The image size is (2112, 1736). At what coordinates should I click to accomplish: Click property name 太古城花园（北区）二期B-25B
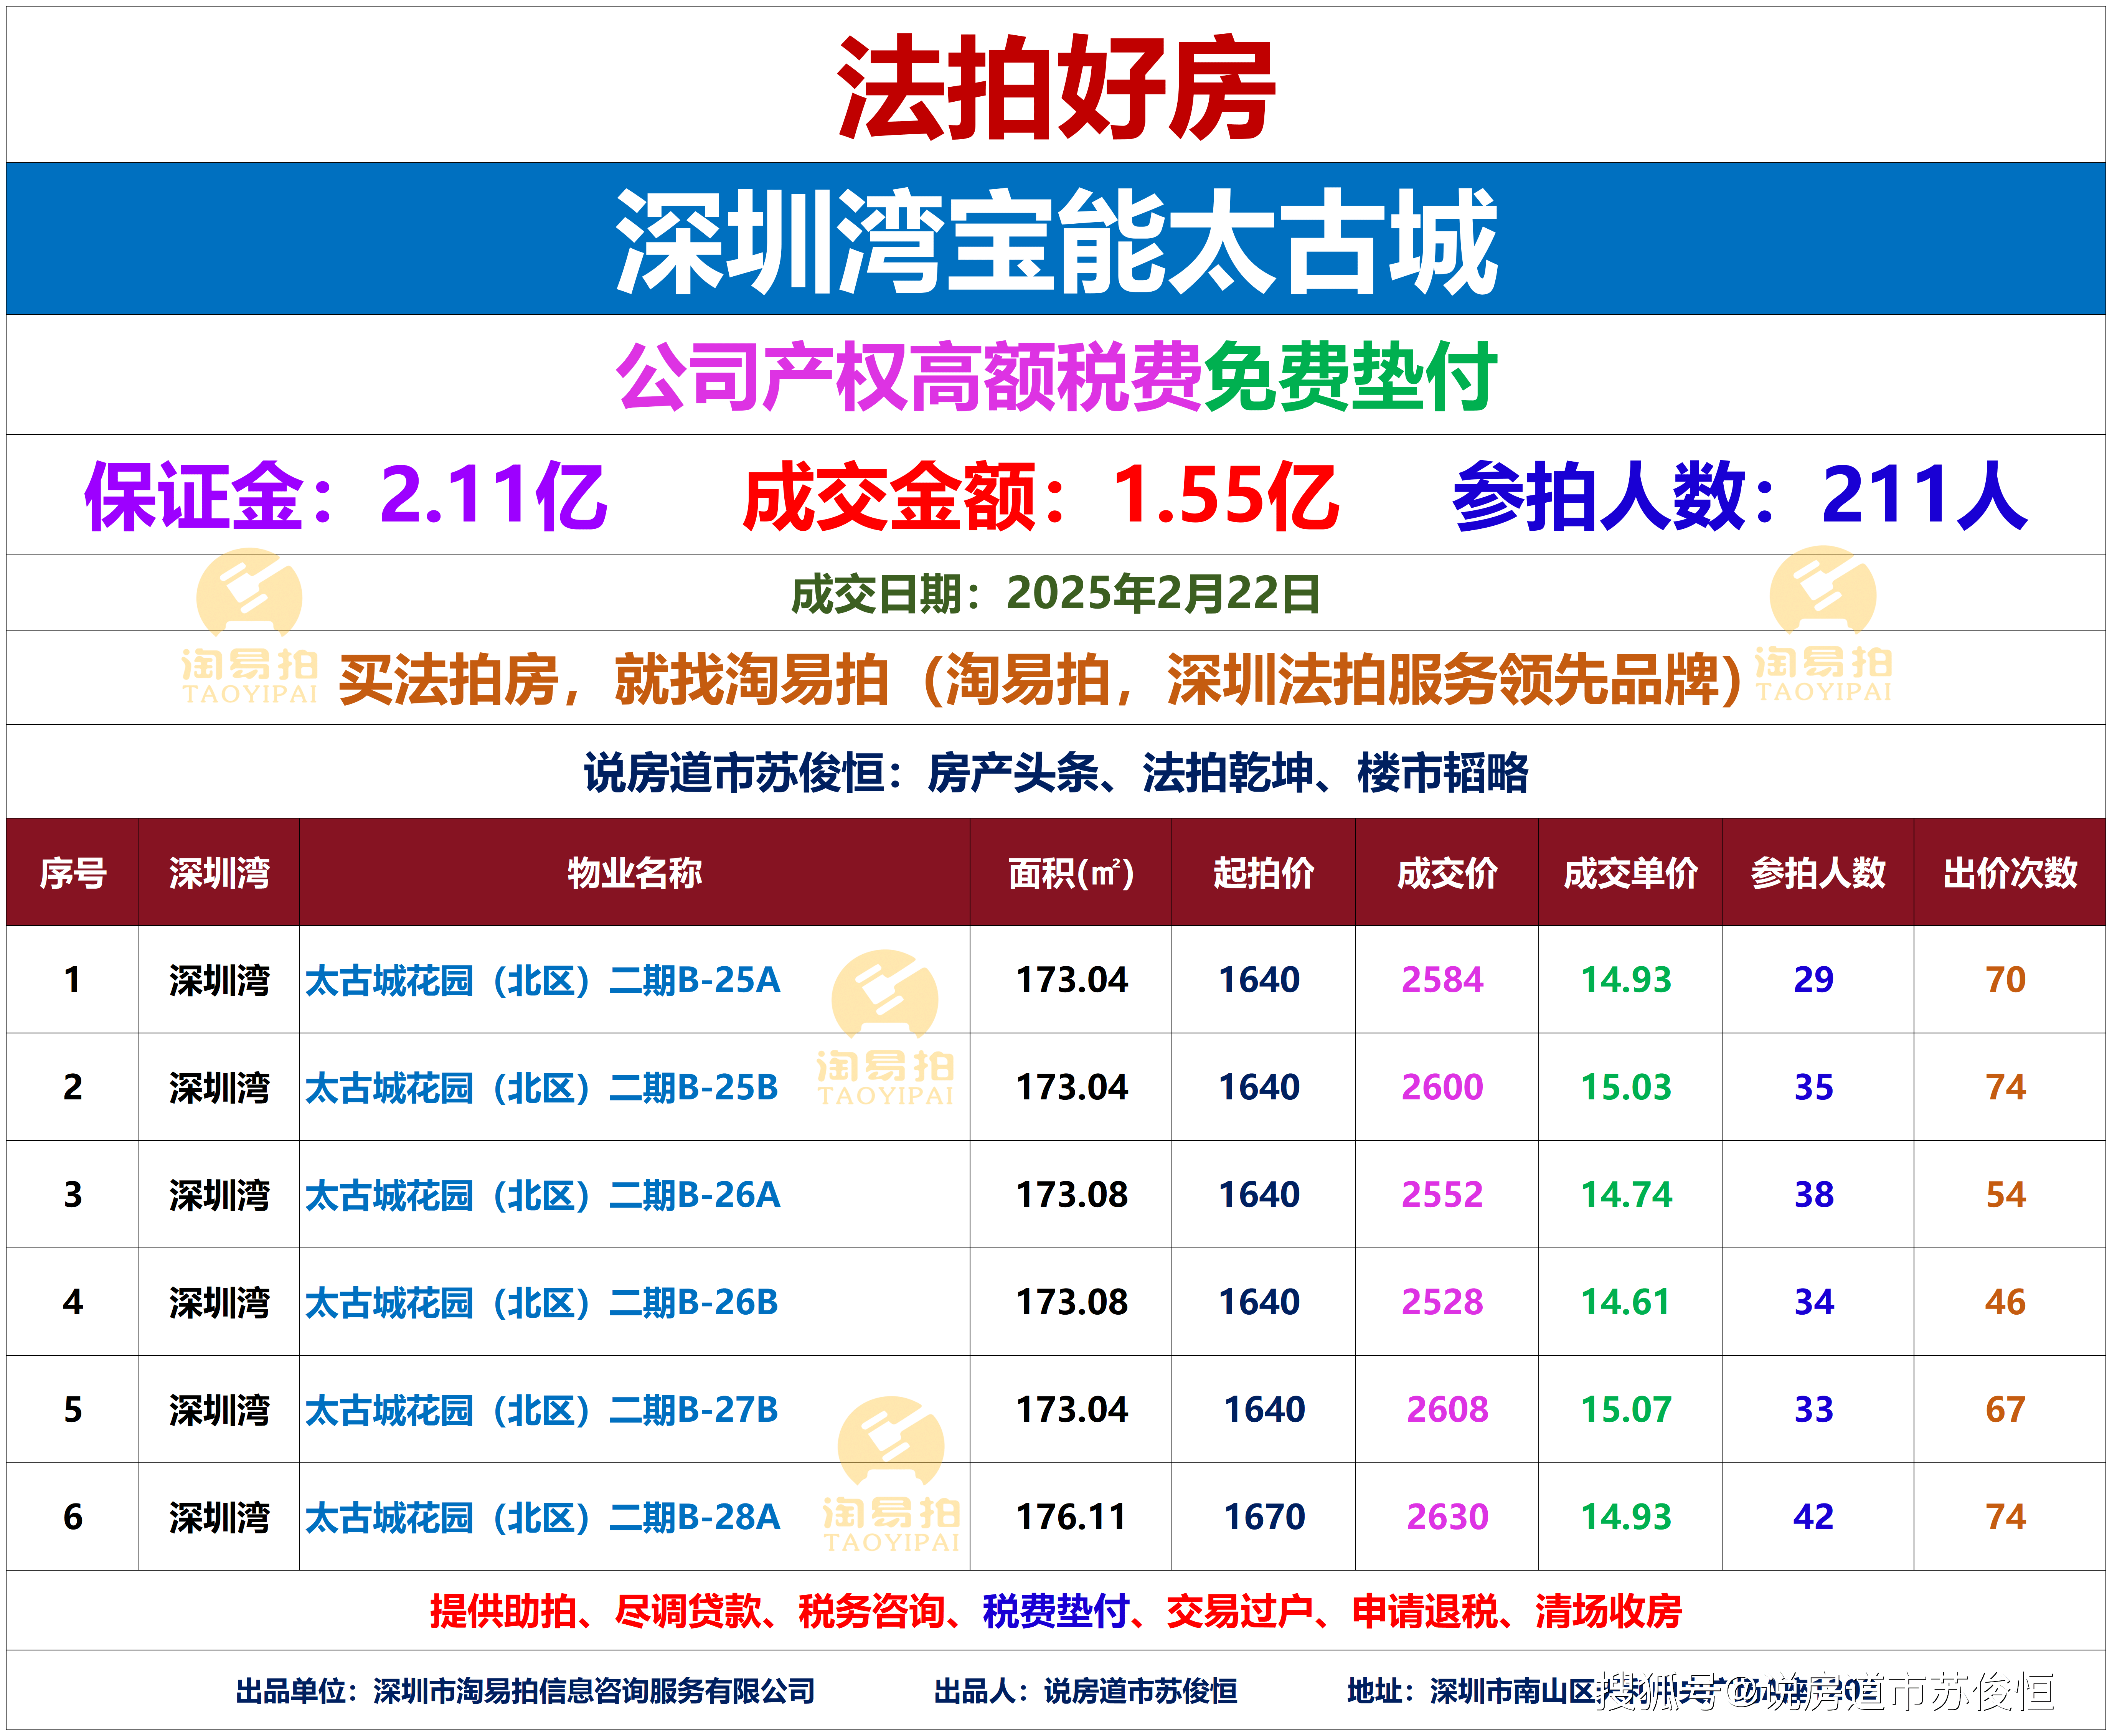(541, 1087)
